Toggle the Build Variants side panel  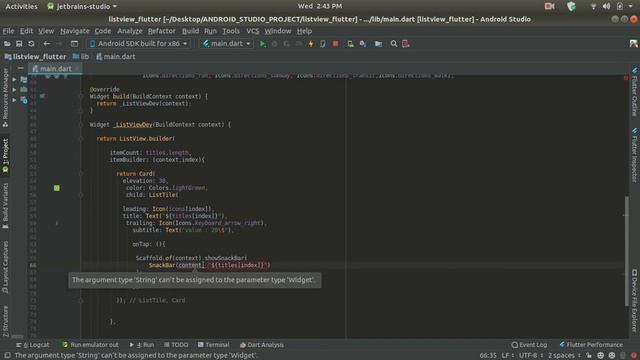(x=5, y=206)
